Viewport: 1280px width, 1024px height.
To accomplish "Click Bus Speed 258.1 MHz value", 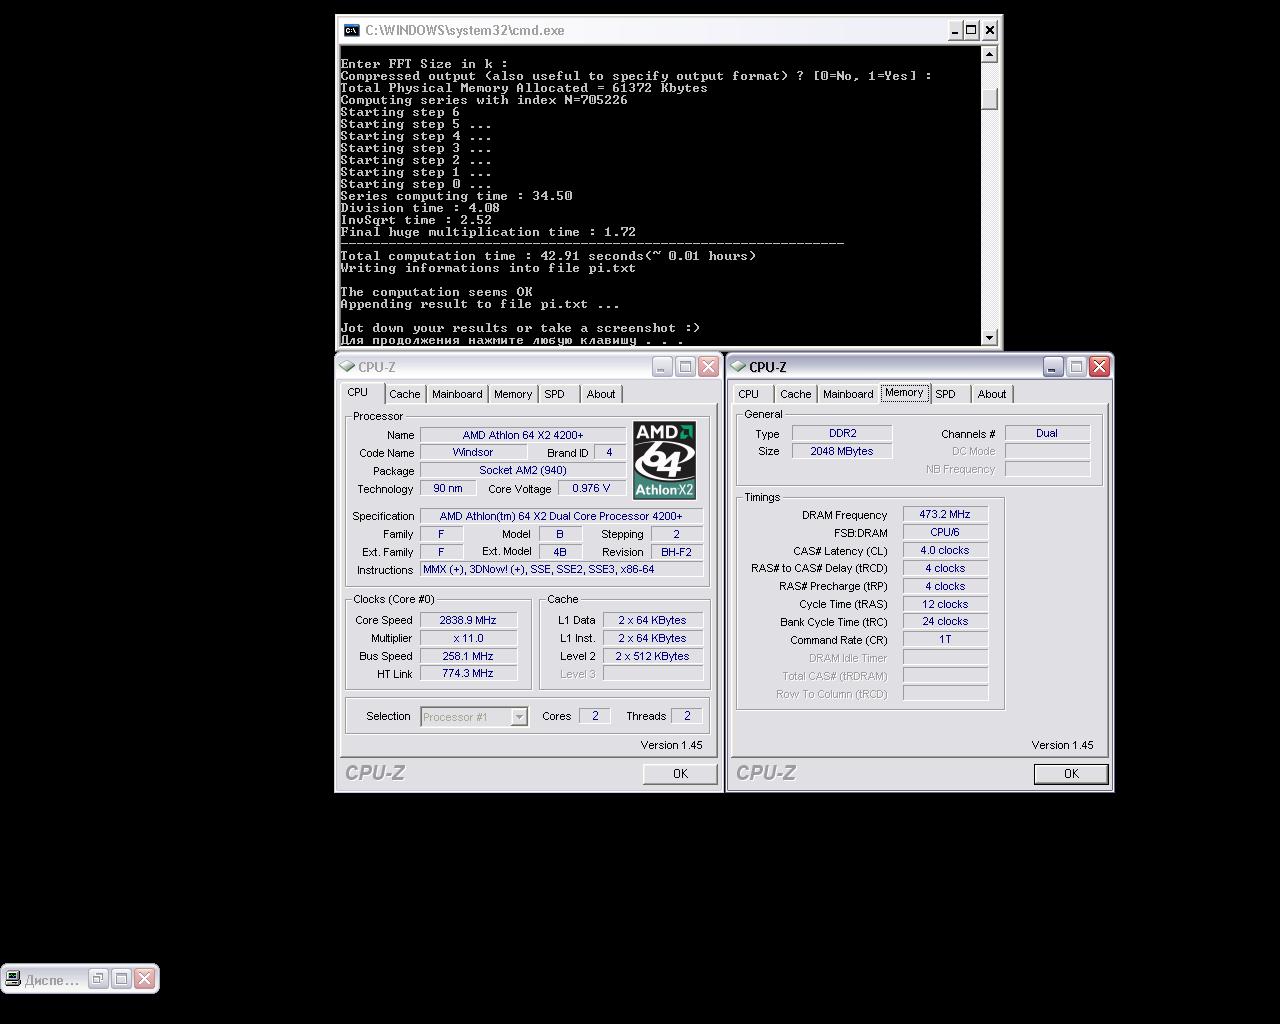I will 468,656.
